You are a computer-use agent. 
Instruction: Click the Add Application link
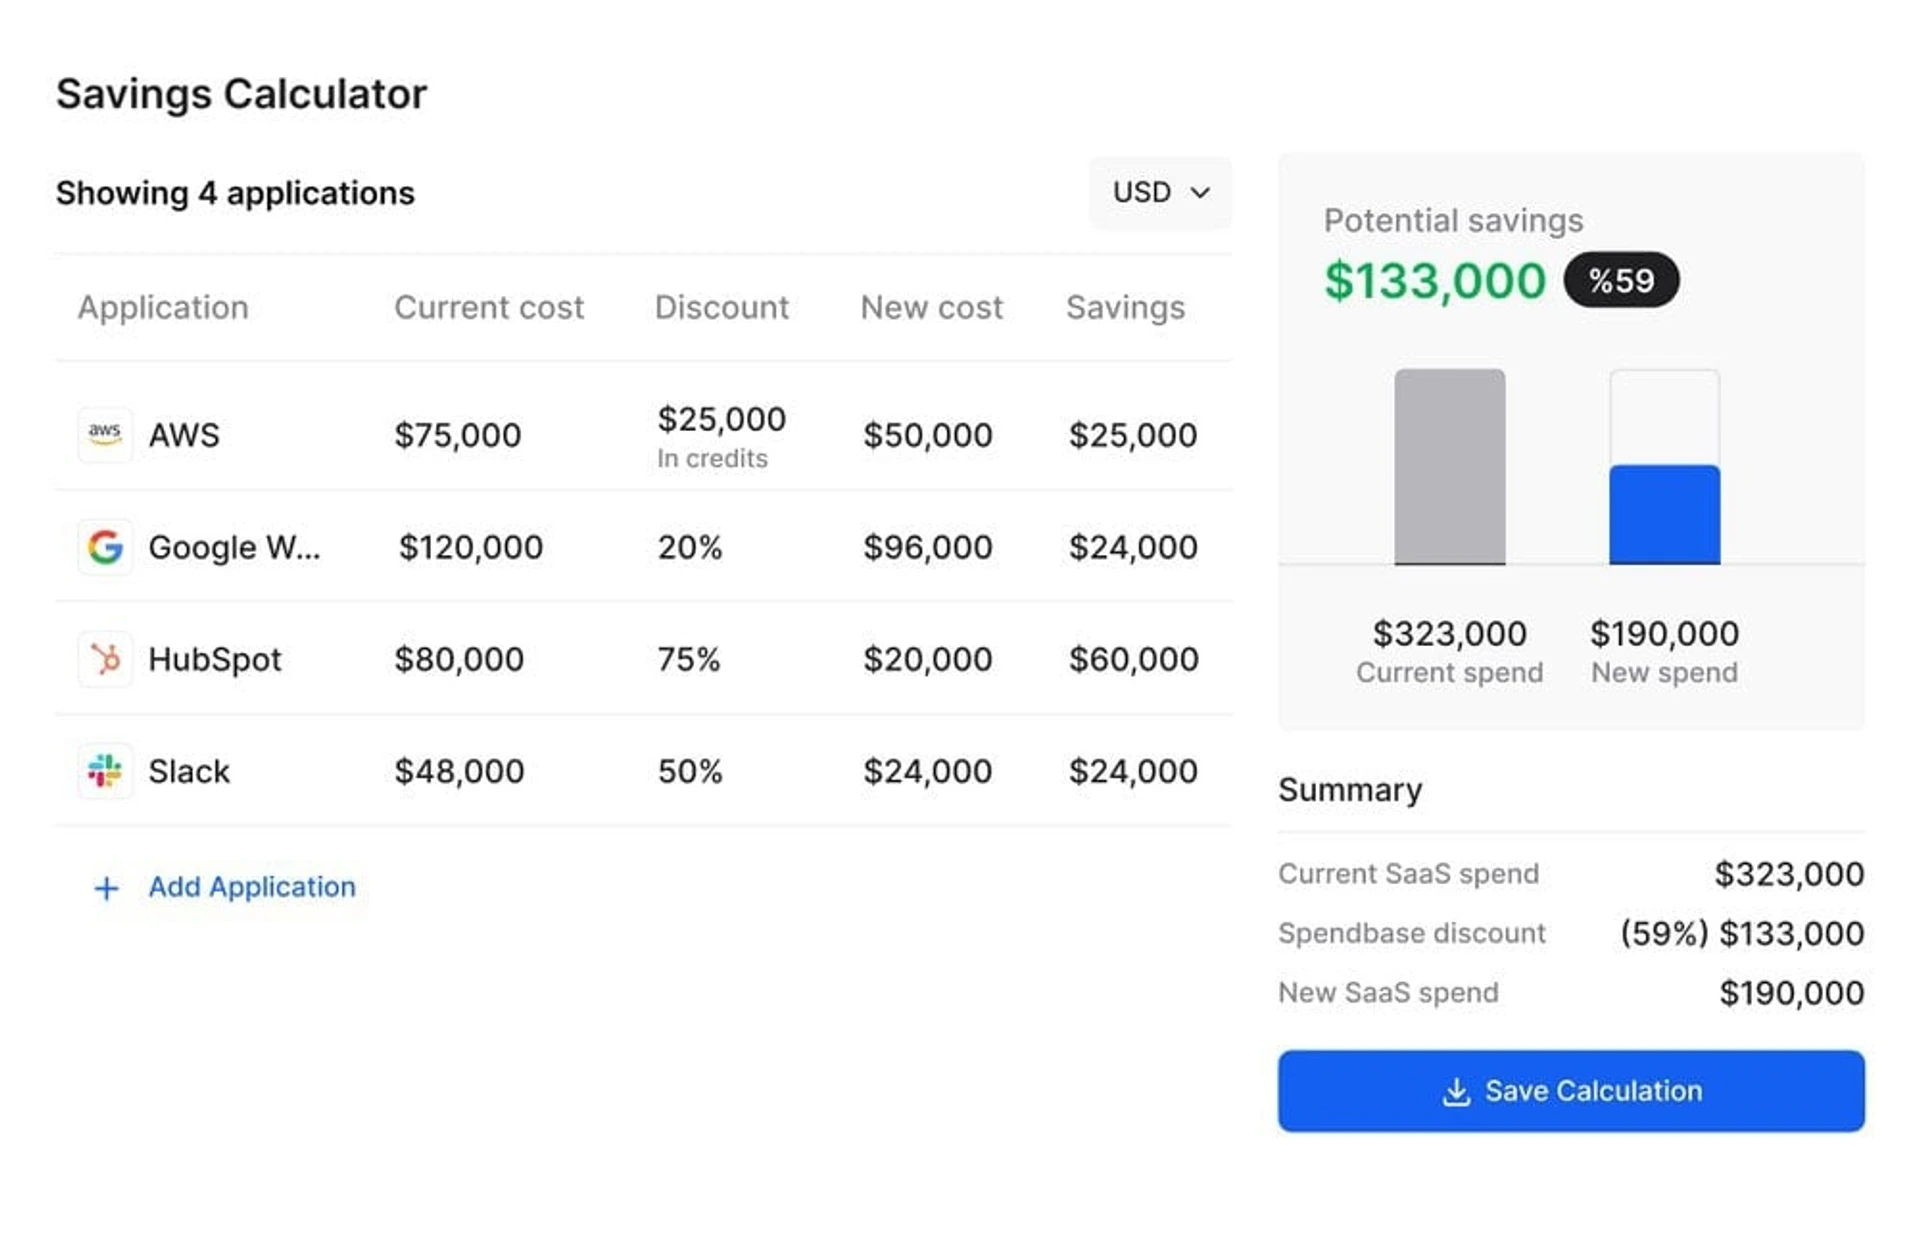[x=252, y=887]
